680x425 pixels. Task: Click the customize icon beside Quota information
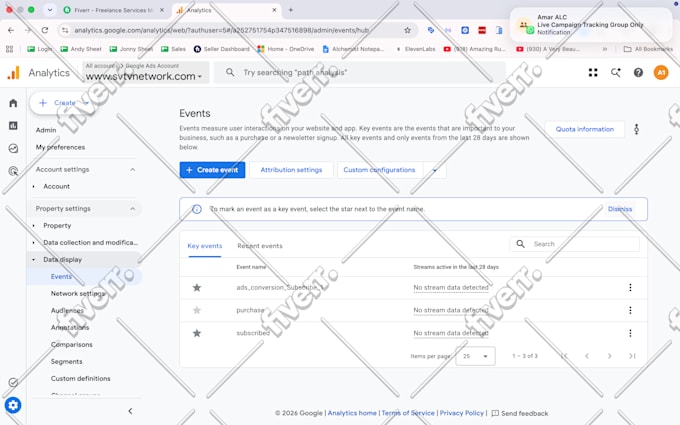coord(636,129)
